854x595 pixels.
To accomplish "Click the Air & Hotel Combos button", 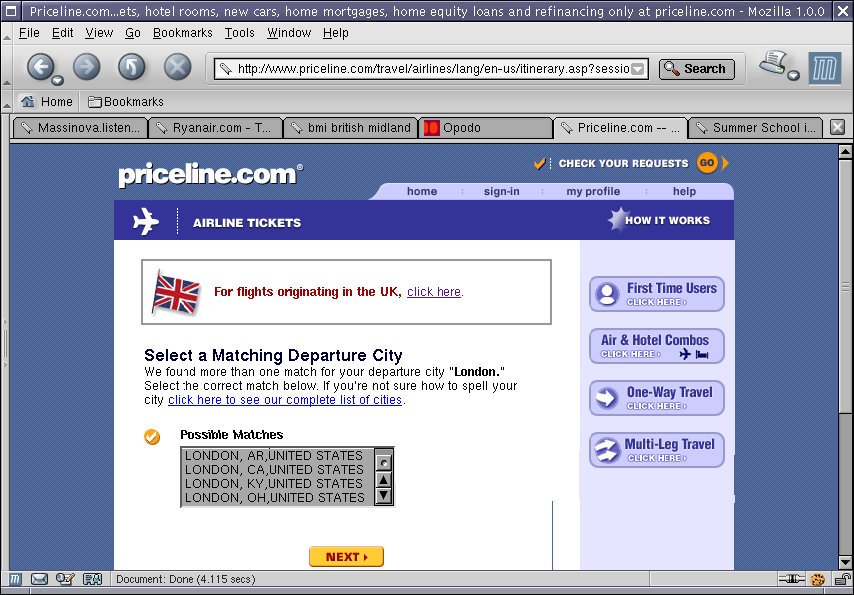I will click(657, 346).
